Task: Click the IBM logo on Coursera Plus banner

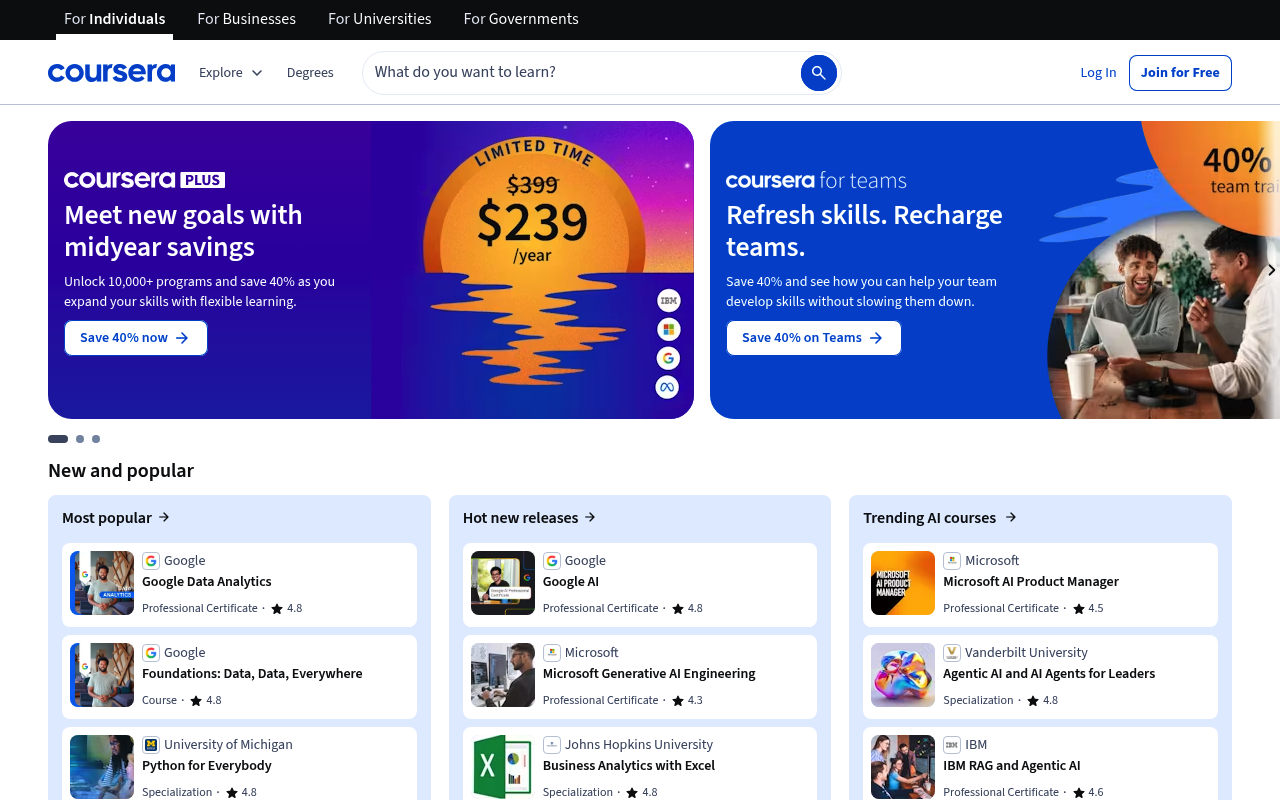Action: [668, 300]
